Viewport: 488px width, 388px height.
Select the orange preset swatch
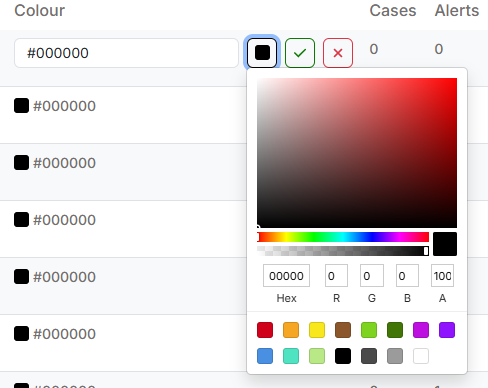tap(291, 330)
